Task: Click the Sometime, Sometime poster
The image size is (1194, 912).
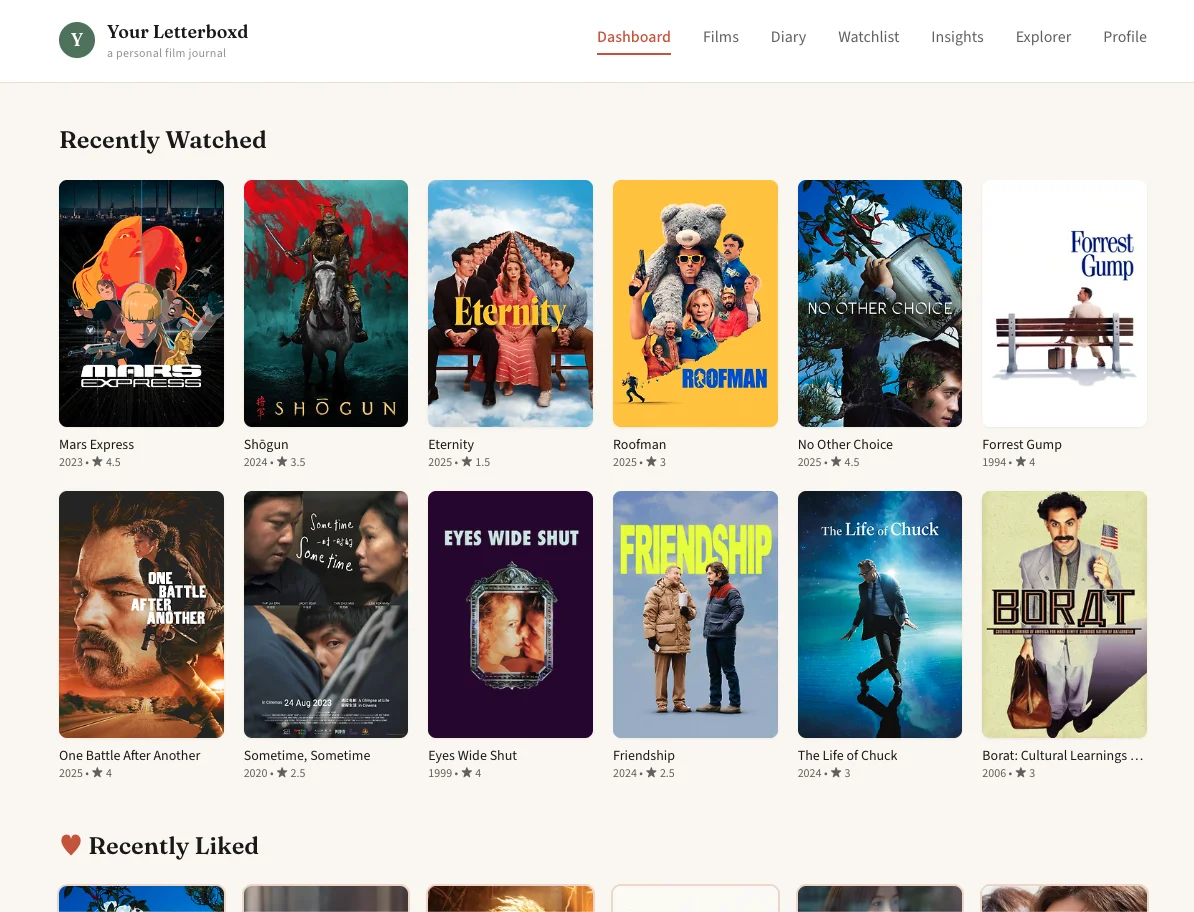Action: point(326,614)
